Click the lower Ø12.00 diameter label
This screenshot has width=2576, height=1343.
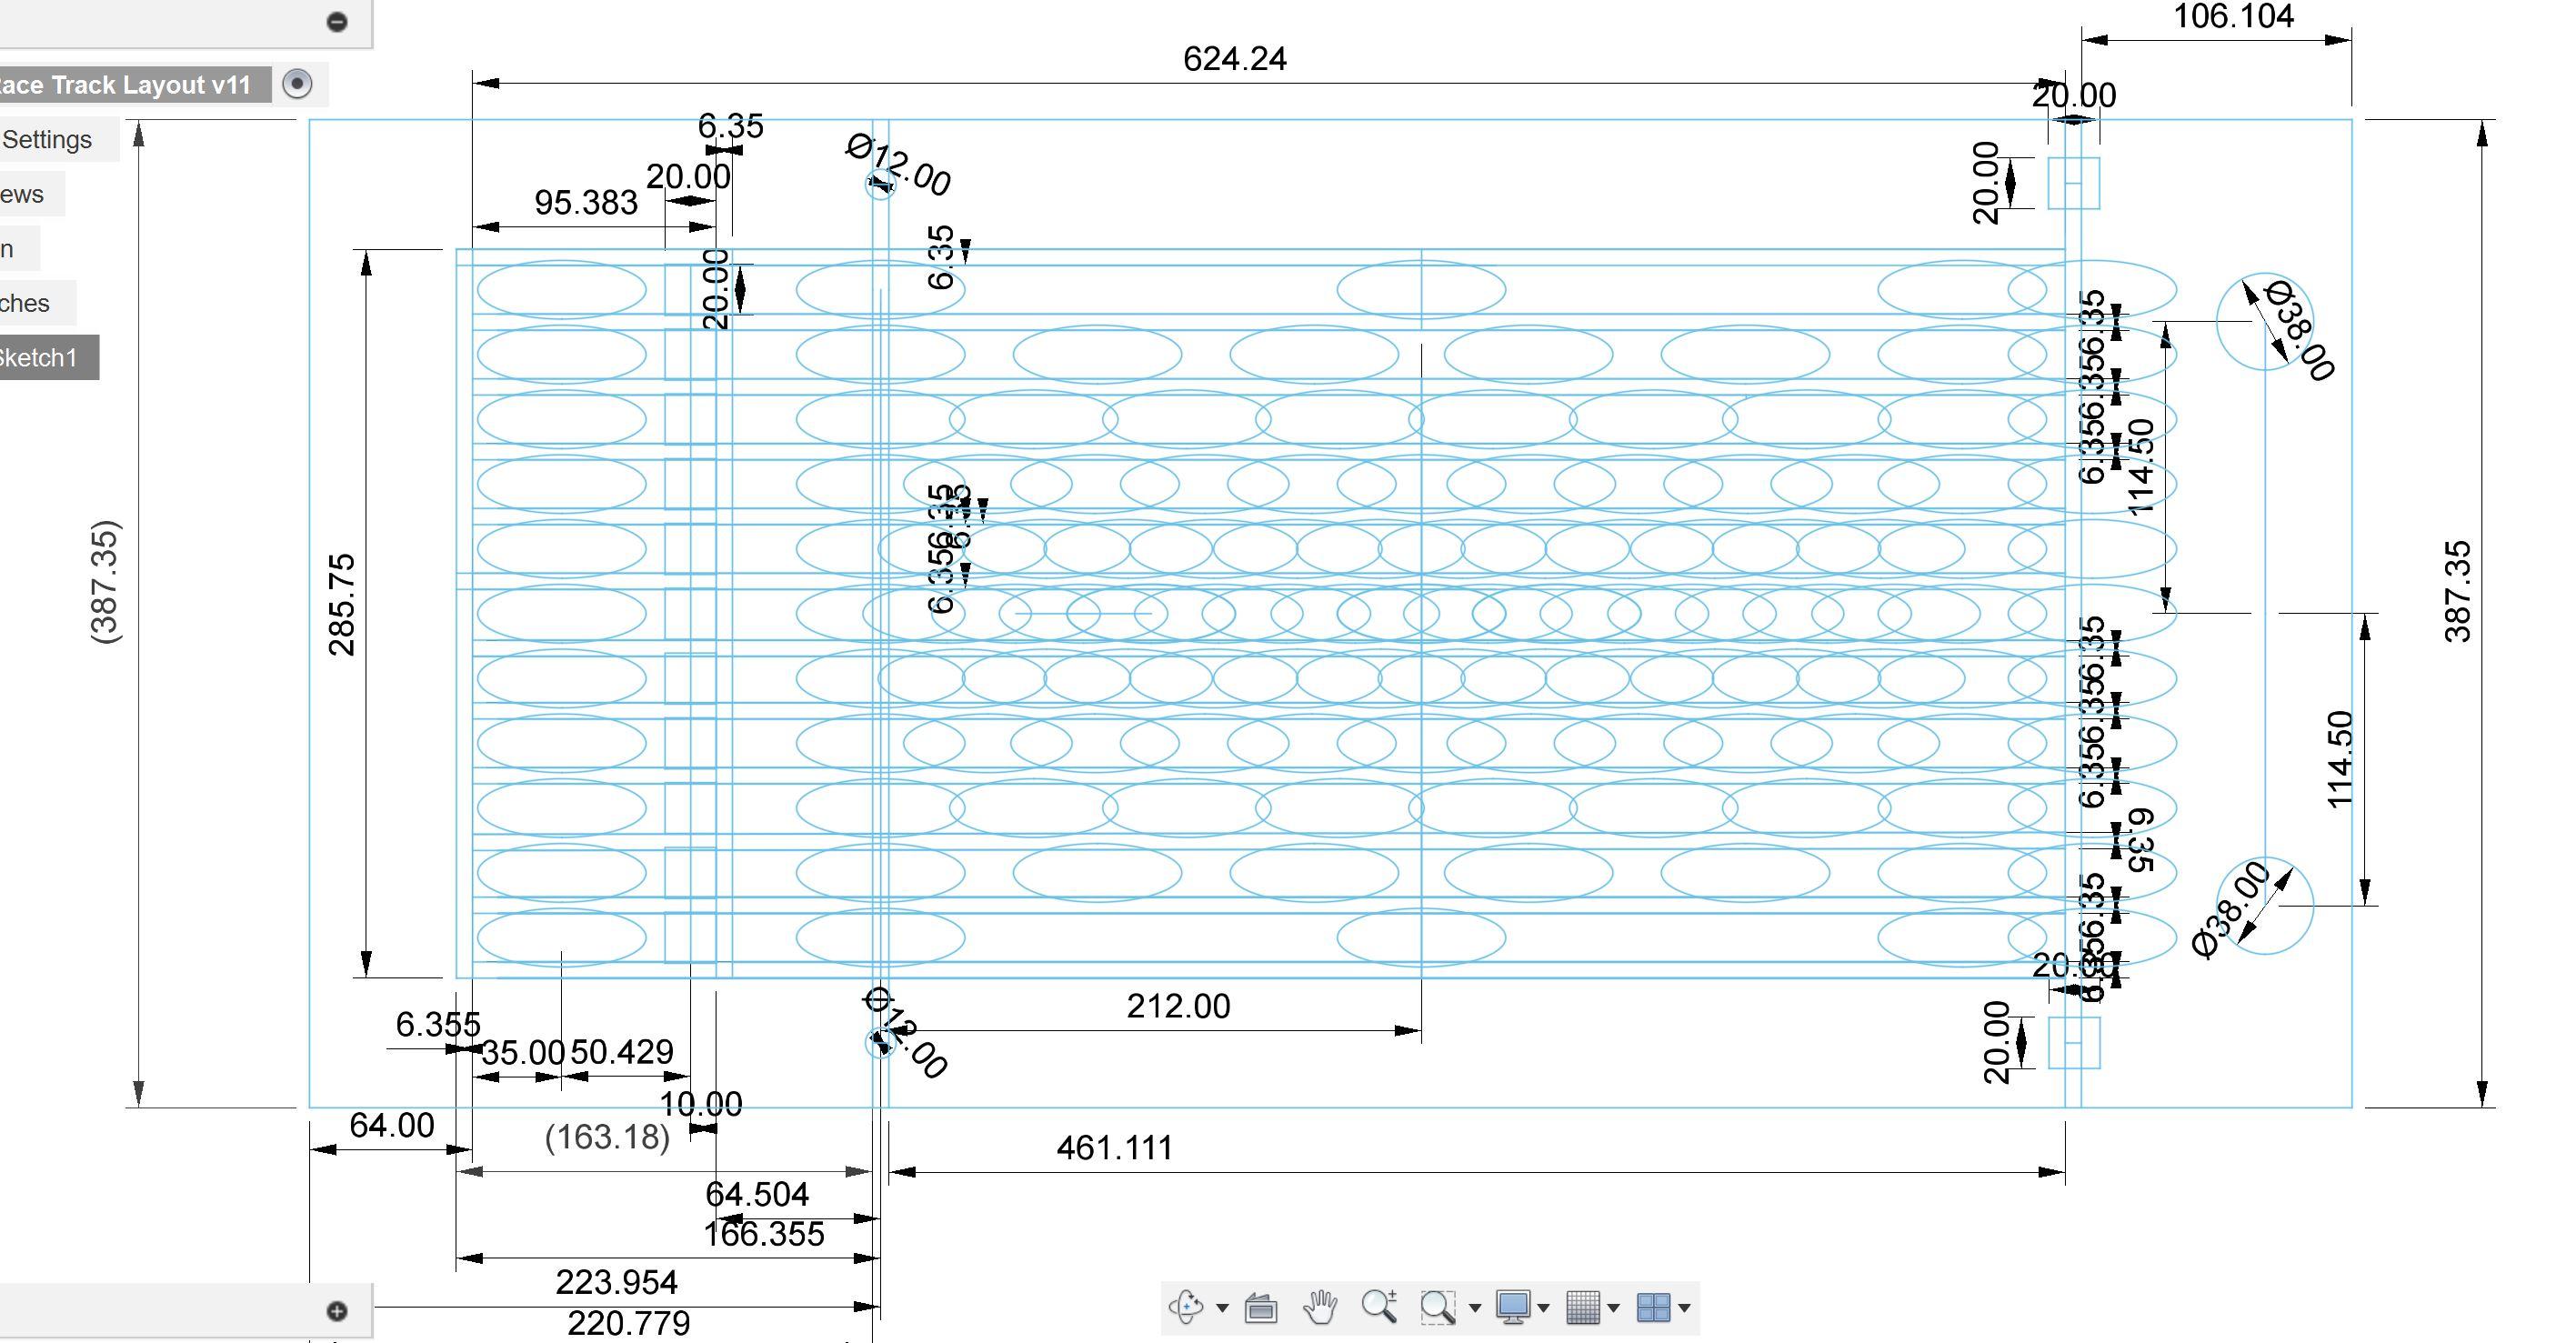[906, 1034]
